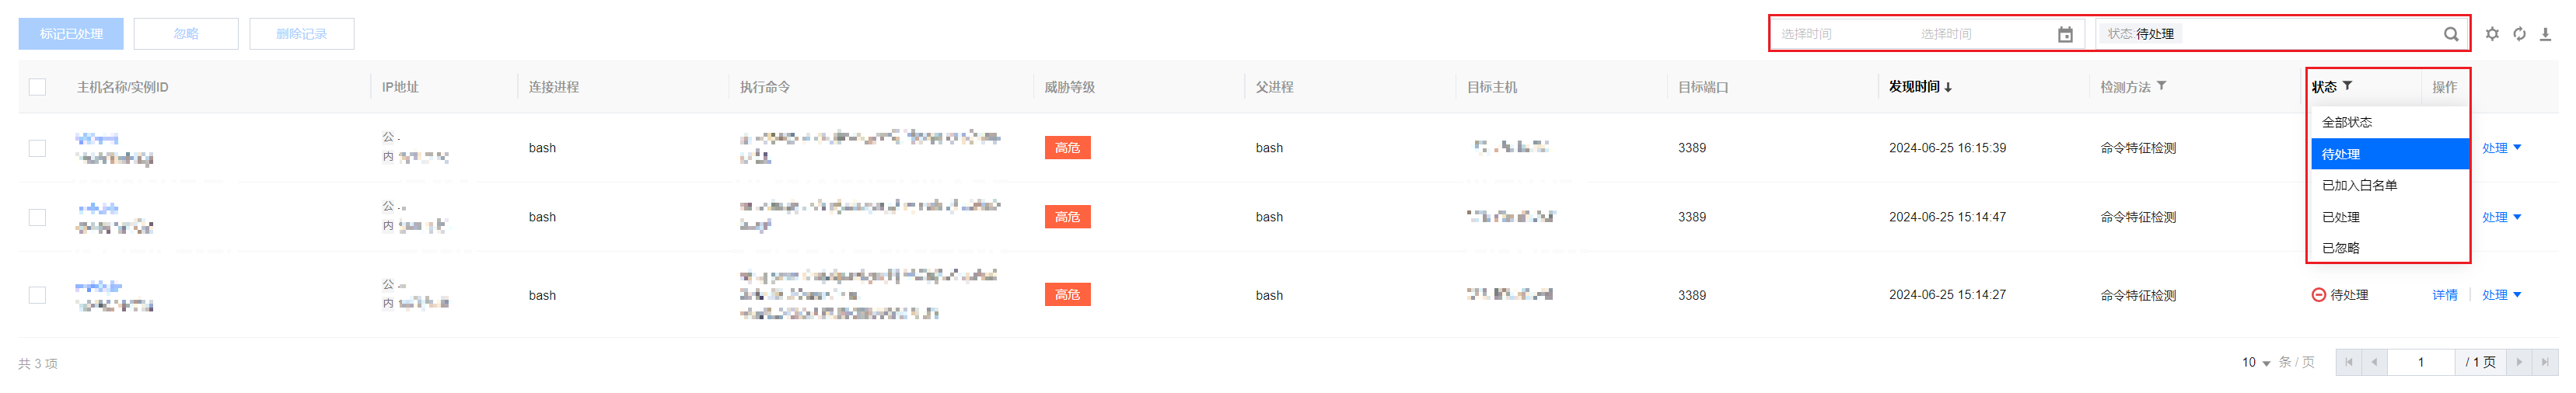Expand the 处理 dropdown in third row
This screenshot has width=2576, height=393.
click(x=2501, y=295)
